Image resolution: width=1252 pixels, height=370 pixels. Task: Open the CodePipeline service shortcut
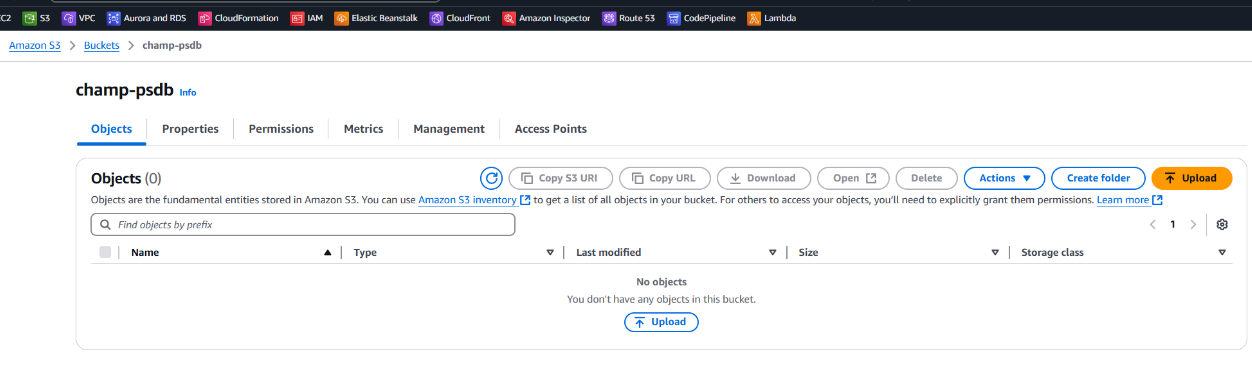[701, 17]
